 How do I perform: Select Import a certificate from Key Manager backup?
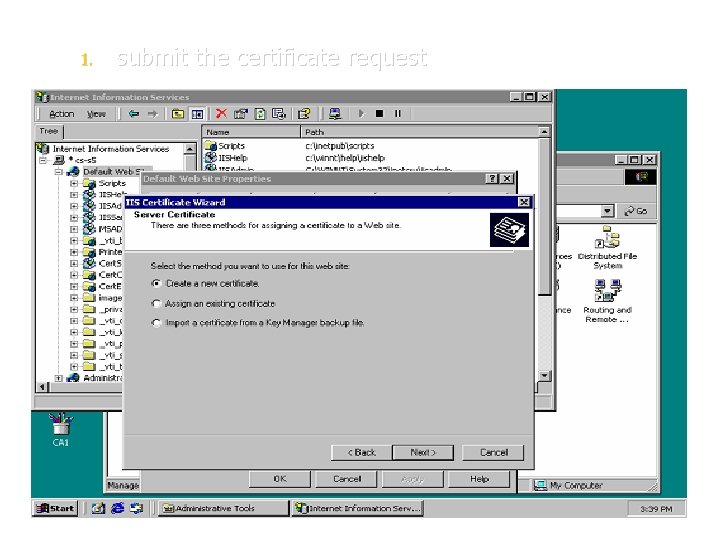click(x=156, y=323)
